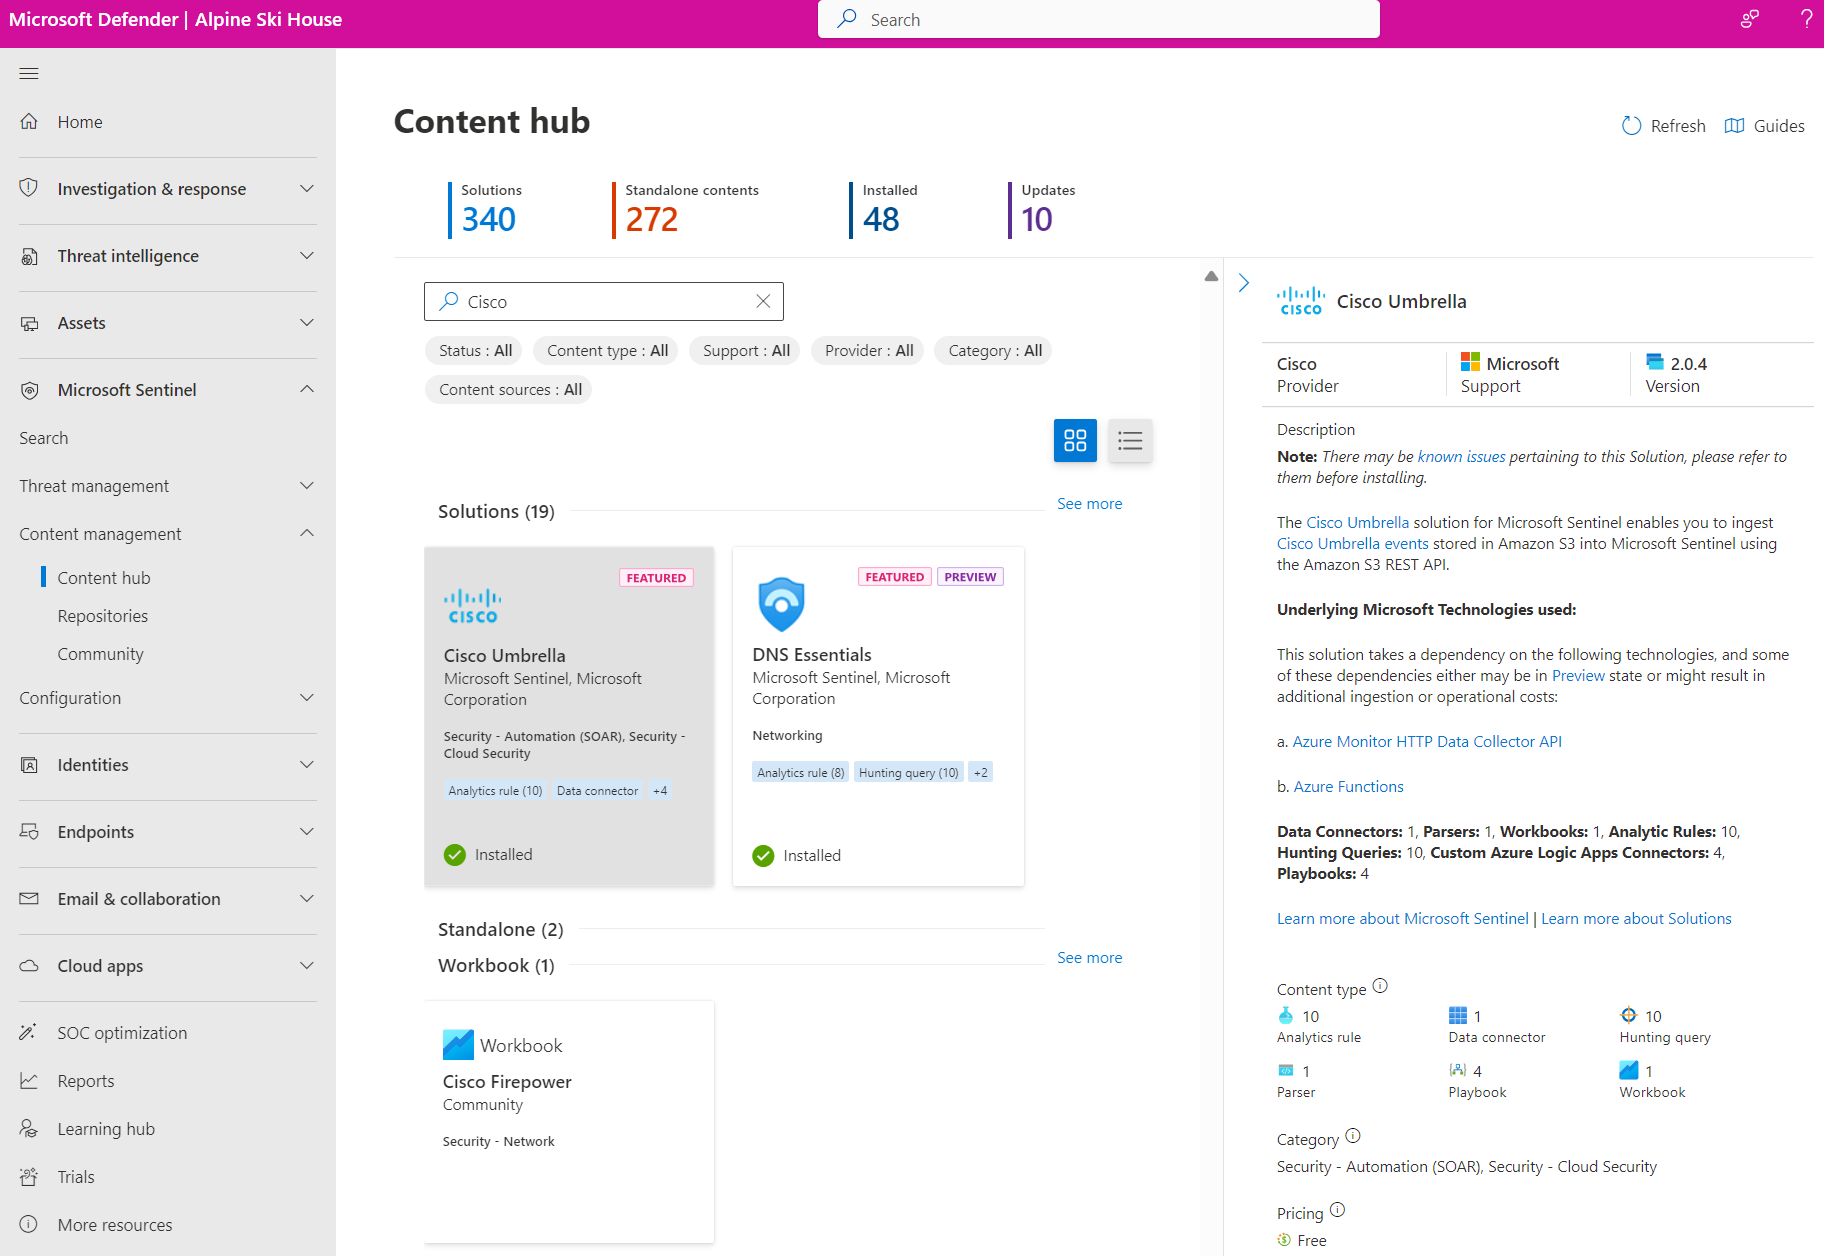Image resolution: width=1824 pixels, height=1256 pixels.
Task: Expand the Identities section
Action: point(307,765)
